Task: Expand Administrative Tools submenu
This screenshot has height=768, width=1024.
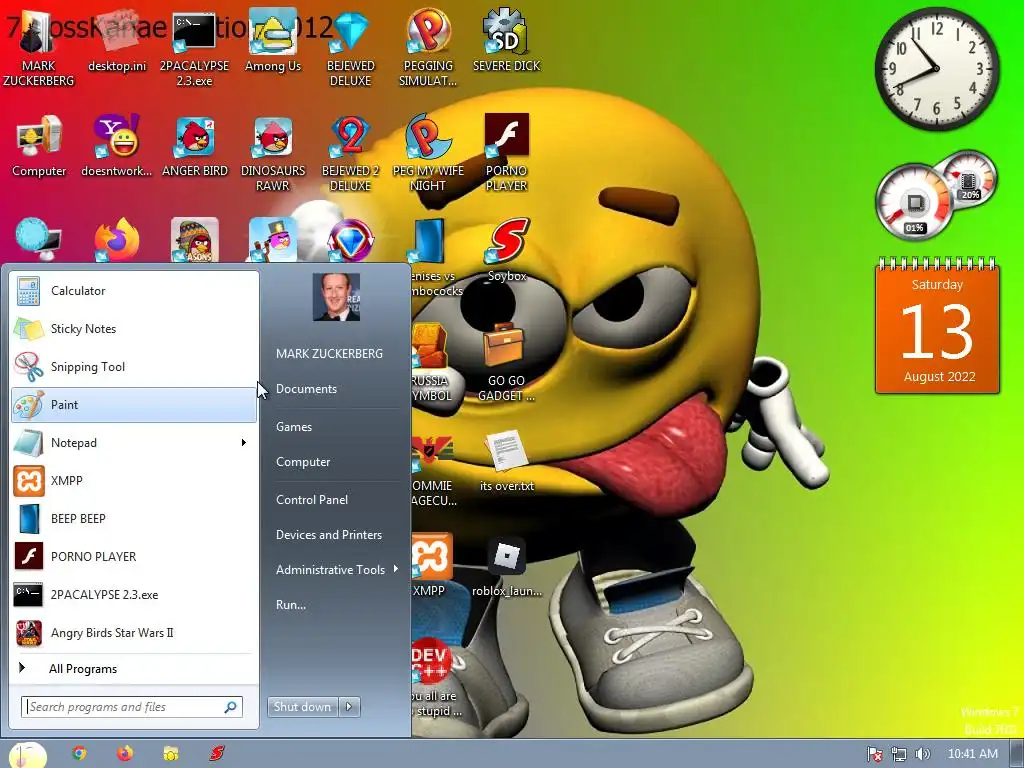Action: point(336,569)
